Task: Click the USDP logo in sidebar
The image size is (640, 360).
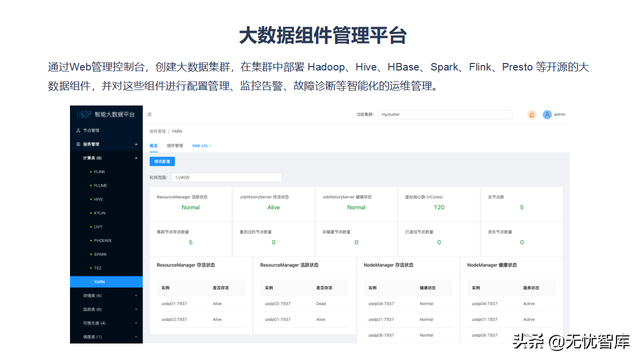Action: (x=84, y=114)
